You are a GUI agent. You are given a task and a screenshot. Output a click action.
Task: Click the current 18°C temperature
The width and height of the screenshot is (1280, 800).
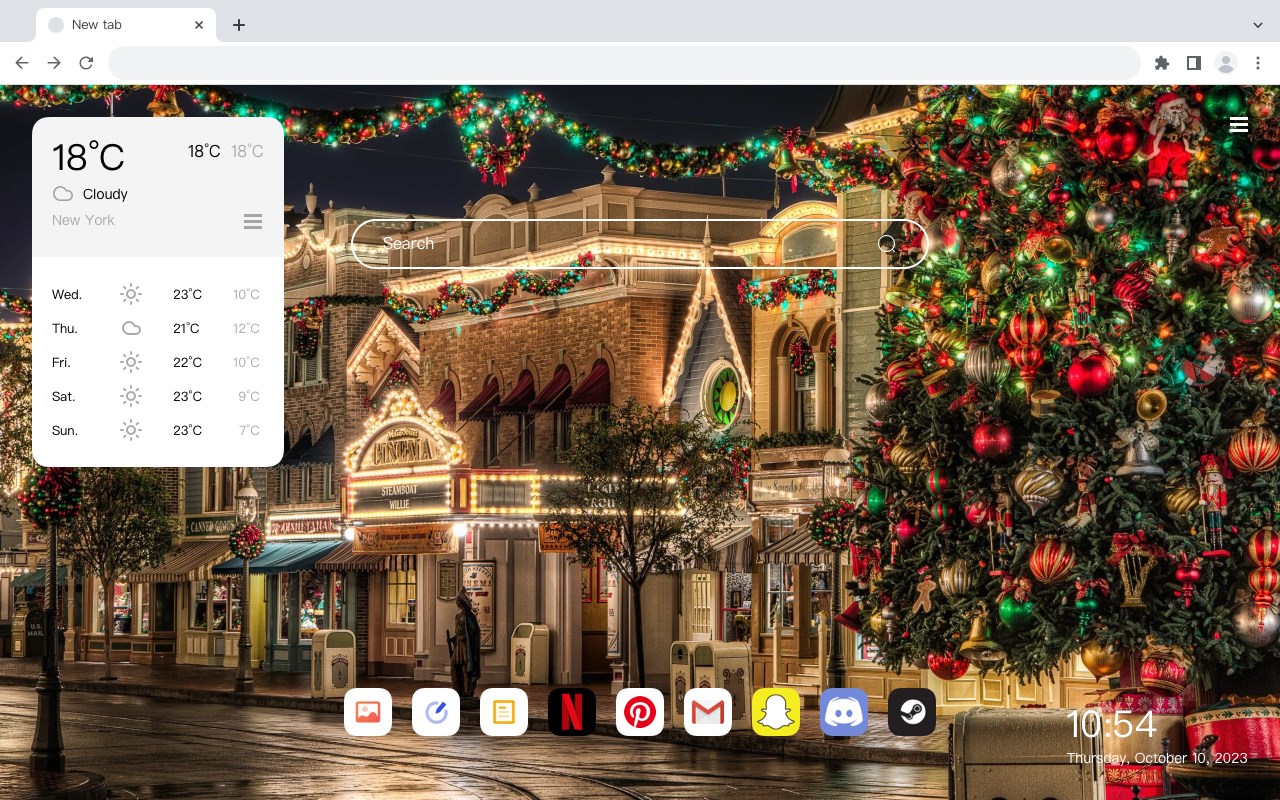pyautogui.click(x=88, y=157)
